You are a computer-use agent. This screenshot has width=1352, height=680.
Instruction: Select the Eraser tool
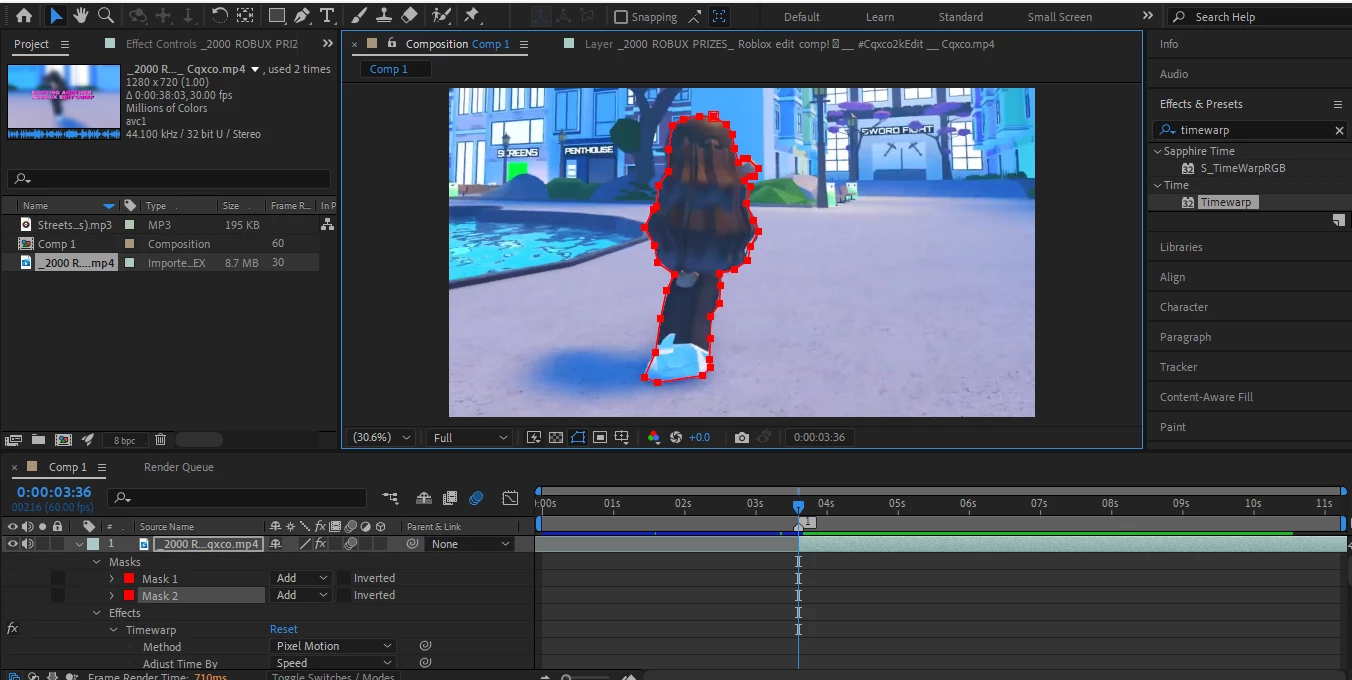(x=409, y=16)
